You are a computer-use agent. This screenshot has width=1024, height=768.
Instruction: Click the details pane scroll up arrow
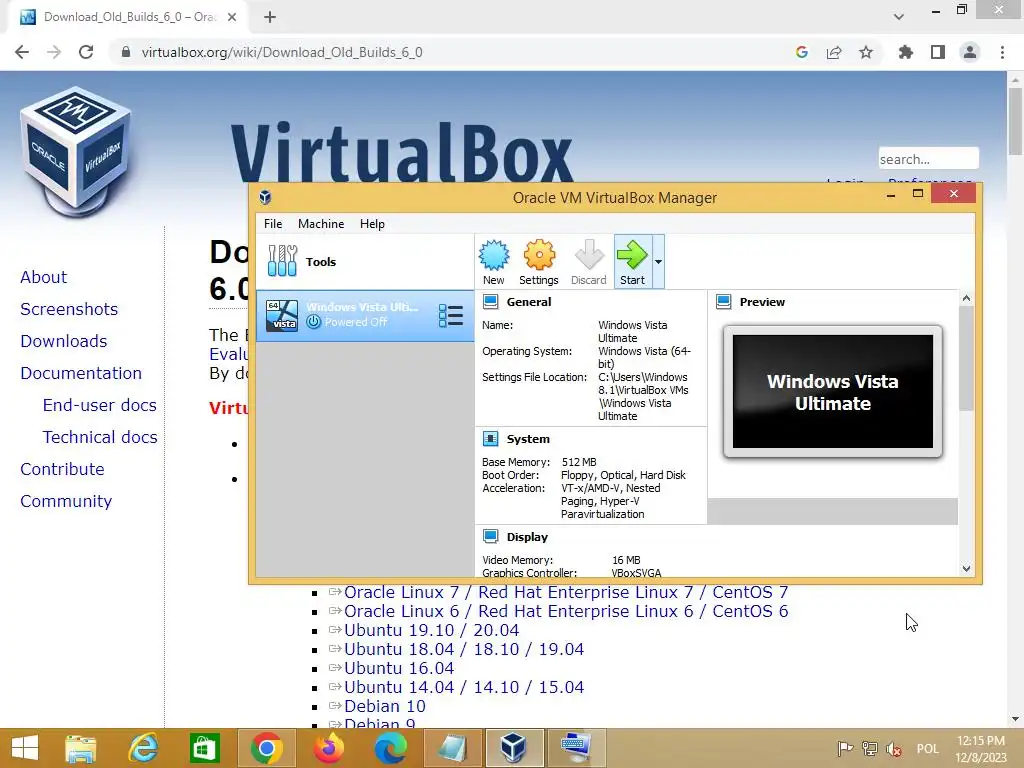(x=967, y=298)
